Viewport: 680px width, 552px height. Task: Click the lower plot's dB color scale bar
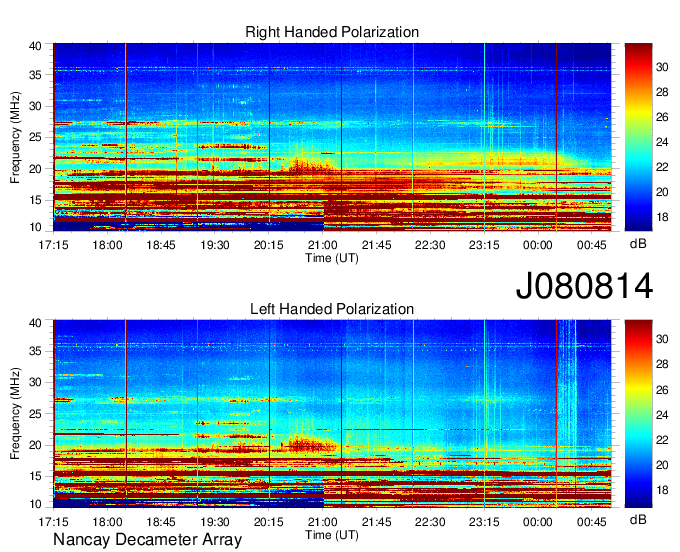coord(638,414)
